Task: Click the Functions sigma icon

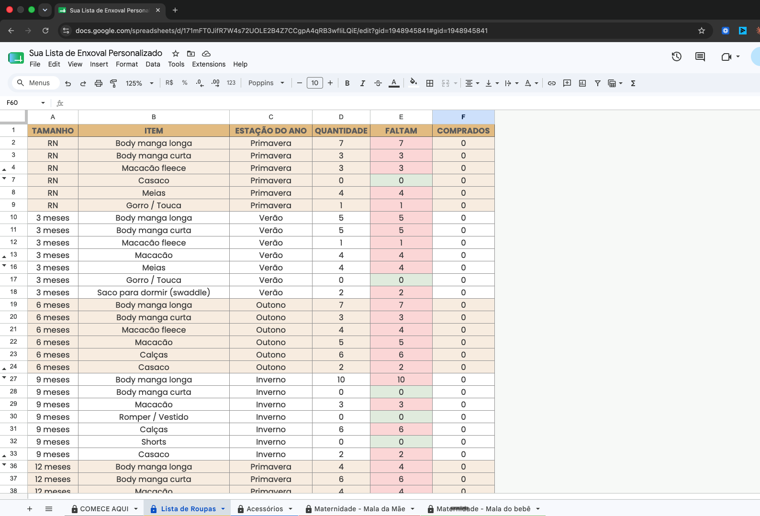Action: click(x=633, y=83)
